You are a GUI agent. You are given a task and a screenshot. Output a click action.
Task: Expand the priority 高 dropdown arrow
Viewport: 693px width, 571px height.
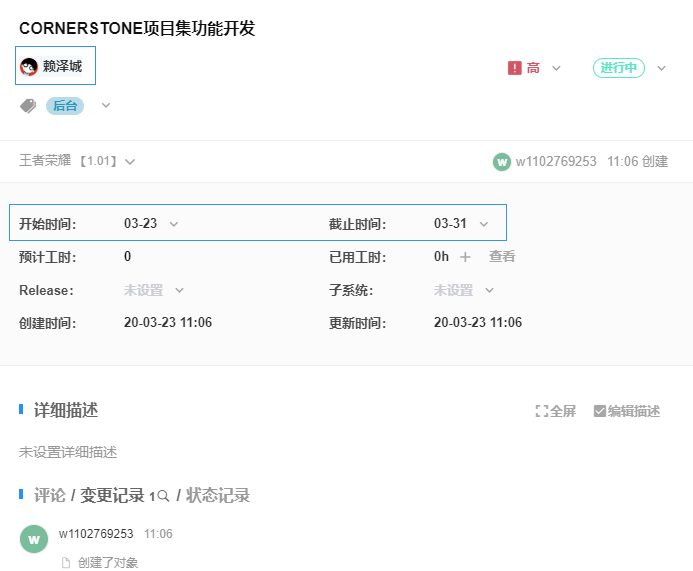click(x=556, y=68)
